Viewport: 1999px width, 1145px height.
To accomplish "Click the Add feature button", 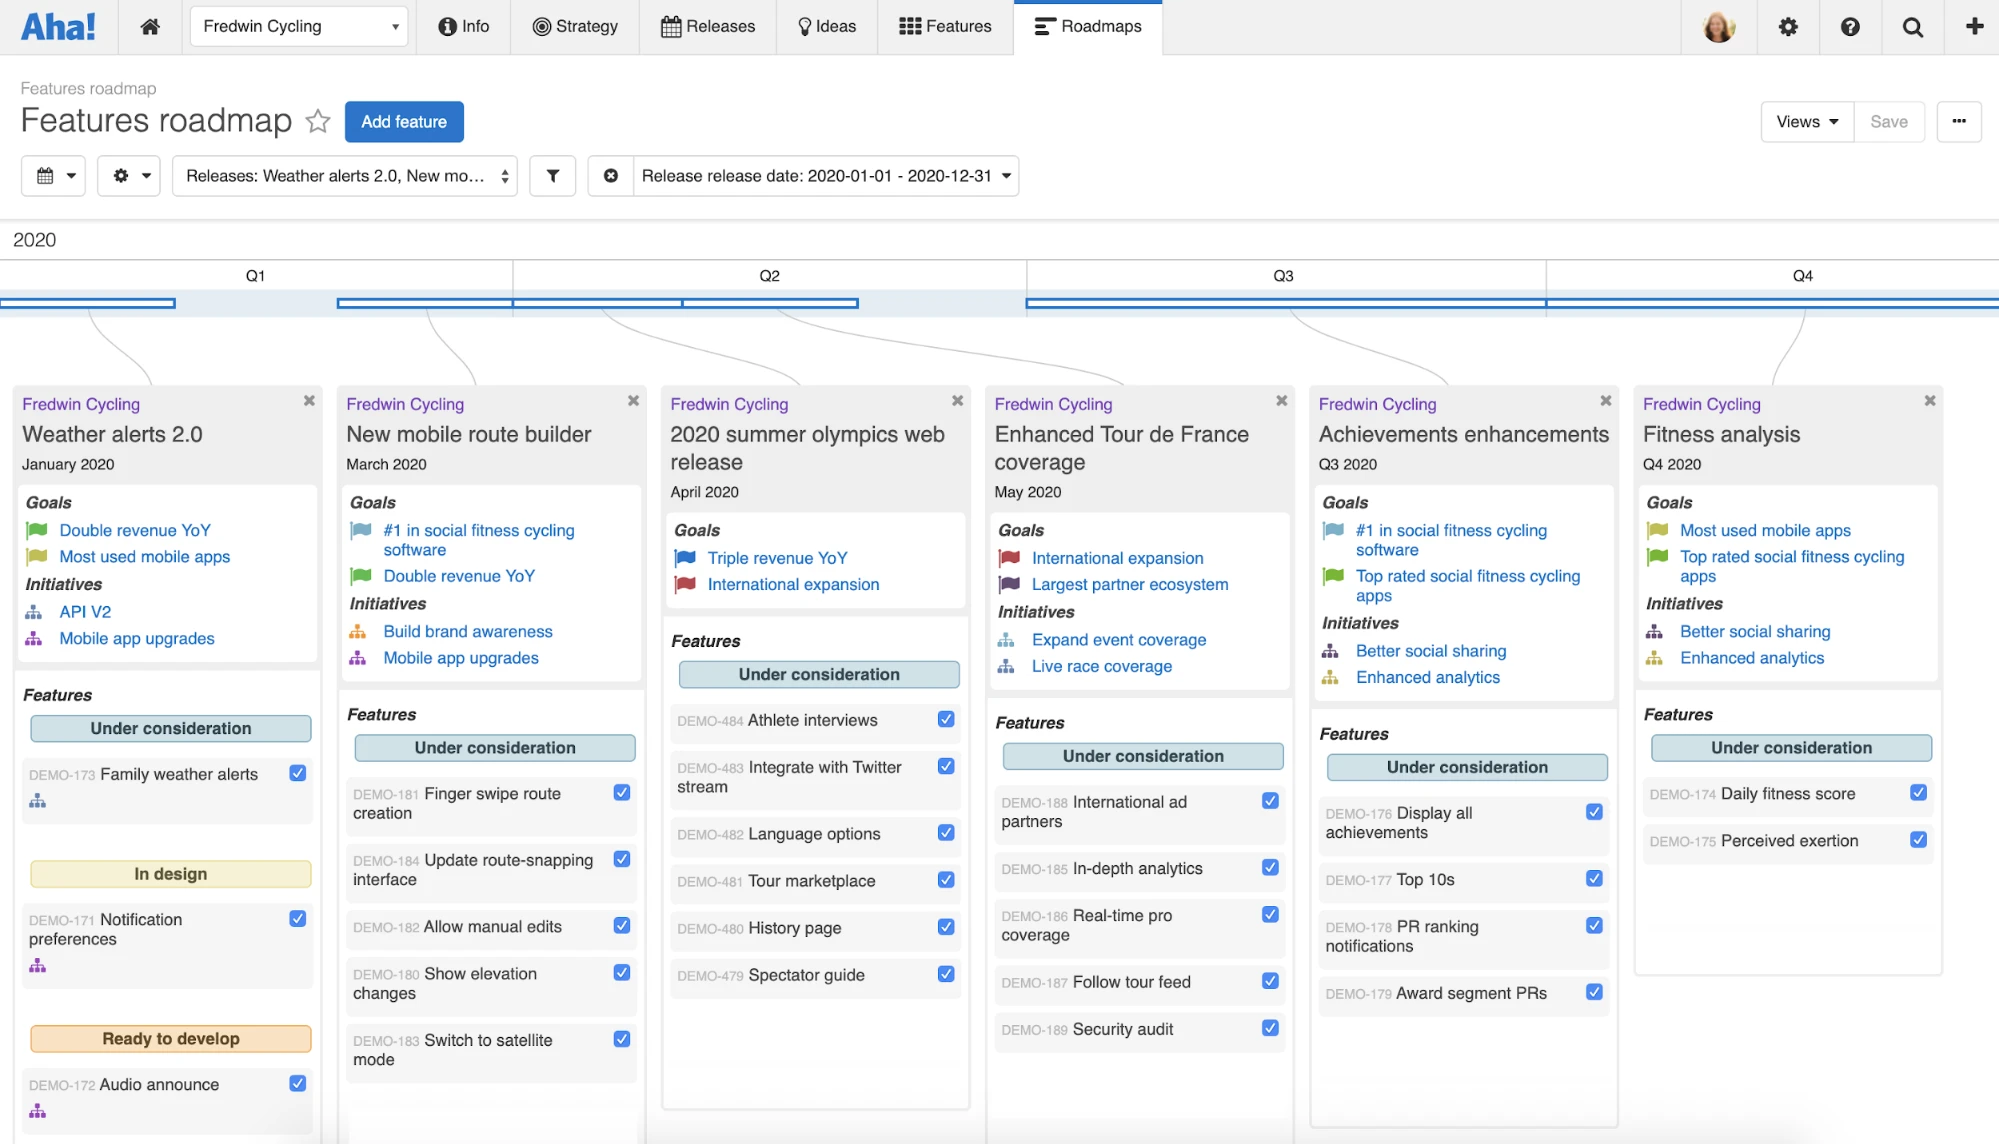I will click(x=404, y=122).
